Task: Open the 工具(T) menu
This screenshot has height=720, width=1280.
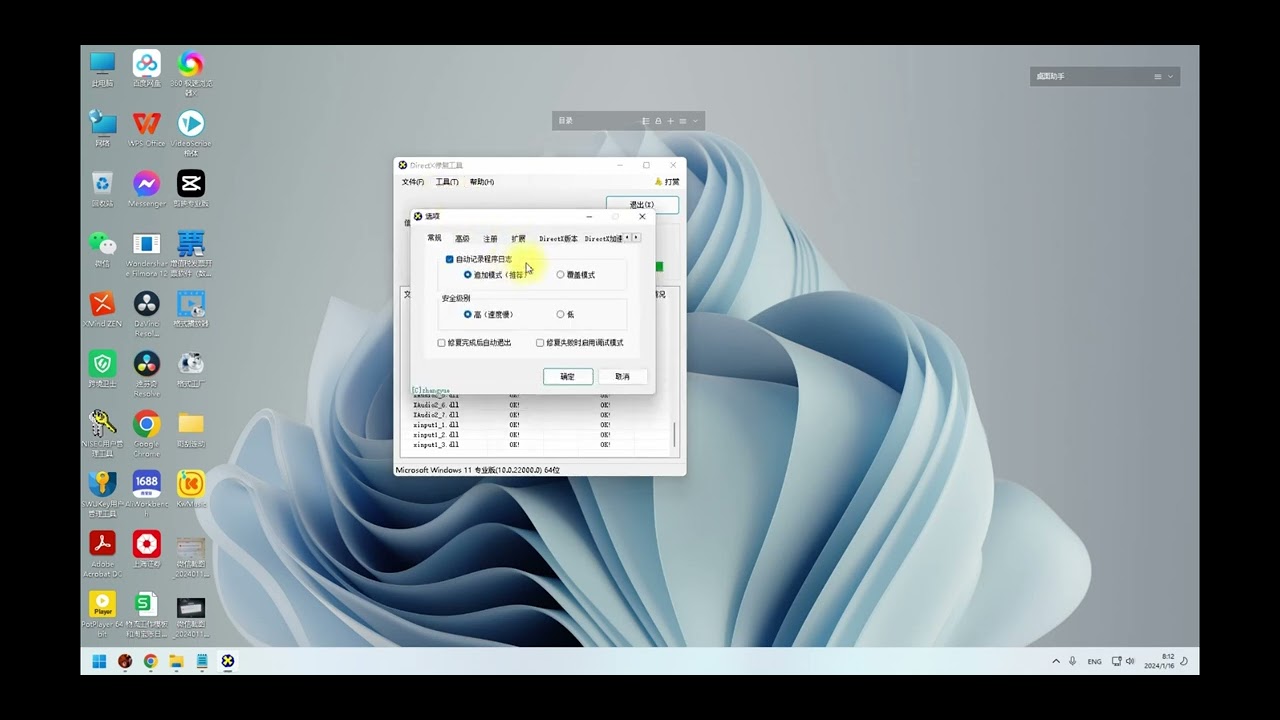Action: click(x=447, y=182)
